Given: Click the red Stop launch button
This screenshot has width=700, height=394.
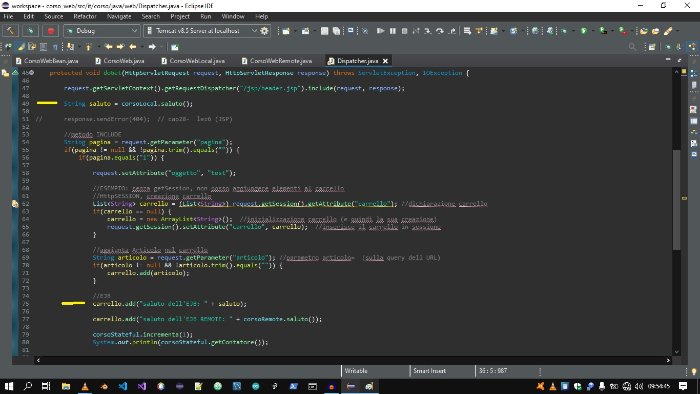Looking at the screenshot, I should click(50, 31).
